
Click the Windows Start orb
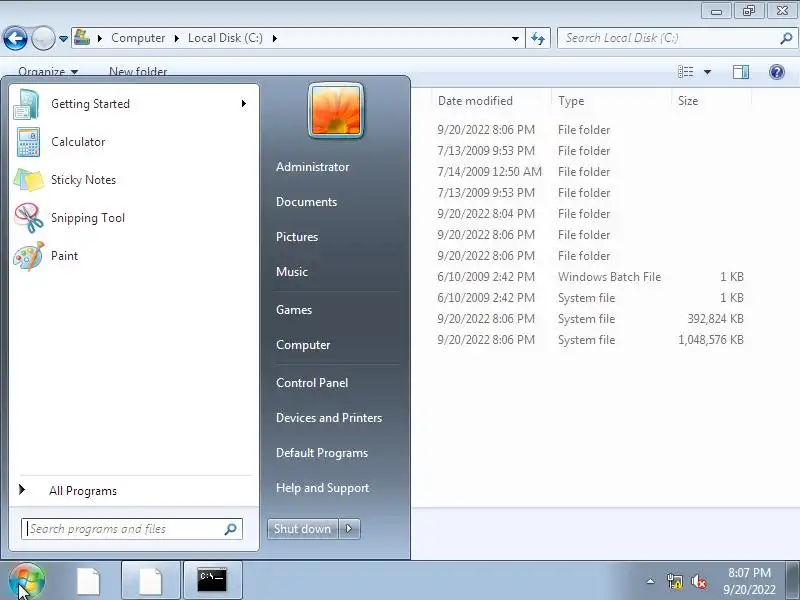(x=27, y=581)
